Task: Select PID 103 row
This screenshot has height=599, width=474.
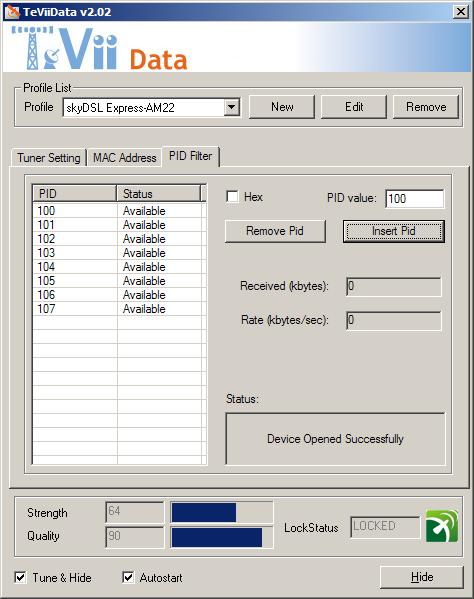Action: click(x=119, y=253)
